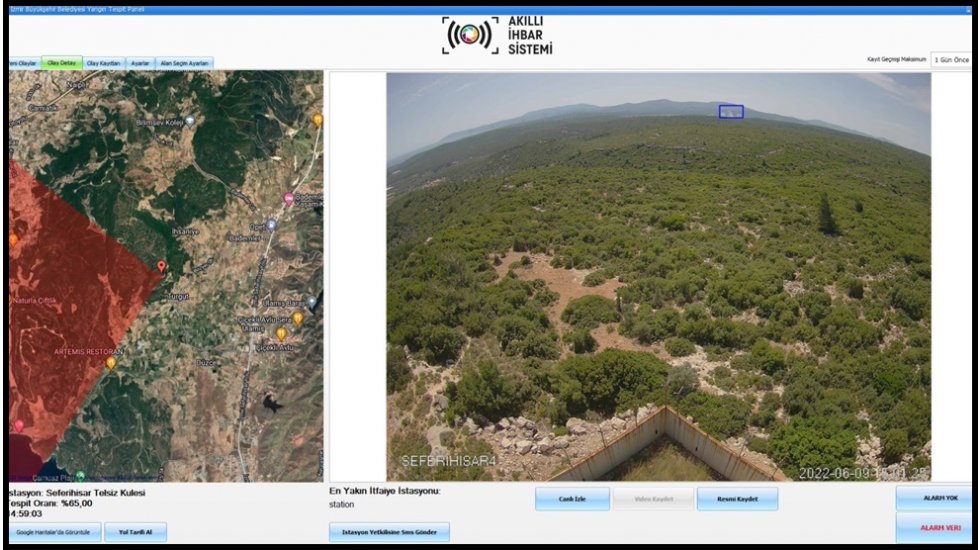Viewport: 980px width, 550px height.
Task: Click the red station location pin on map
Action: [162, 266]
